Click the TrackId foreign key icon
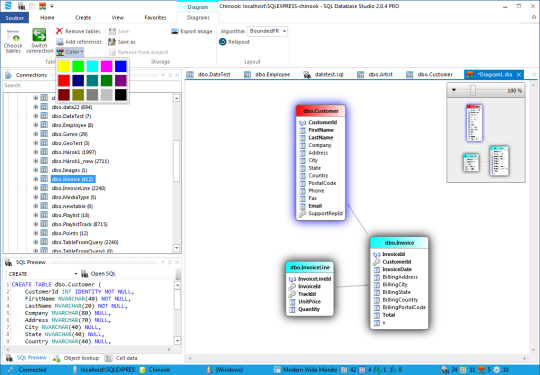The image size is (540, 375). click(x=292, y=294)
